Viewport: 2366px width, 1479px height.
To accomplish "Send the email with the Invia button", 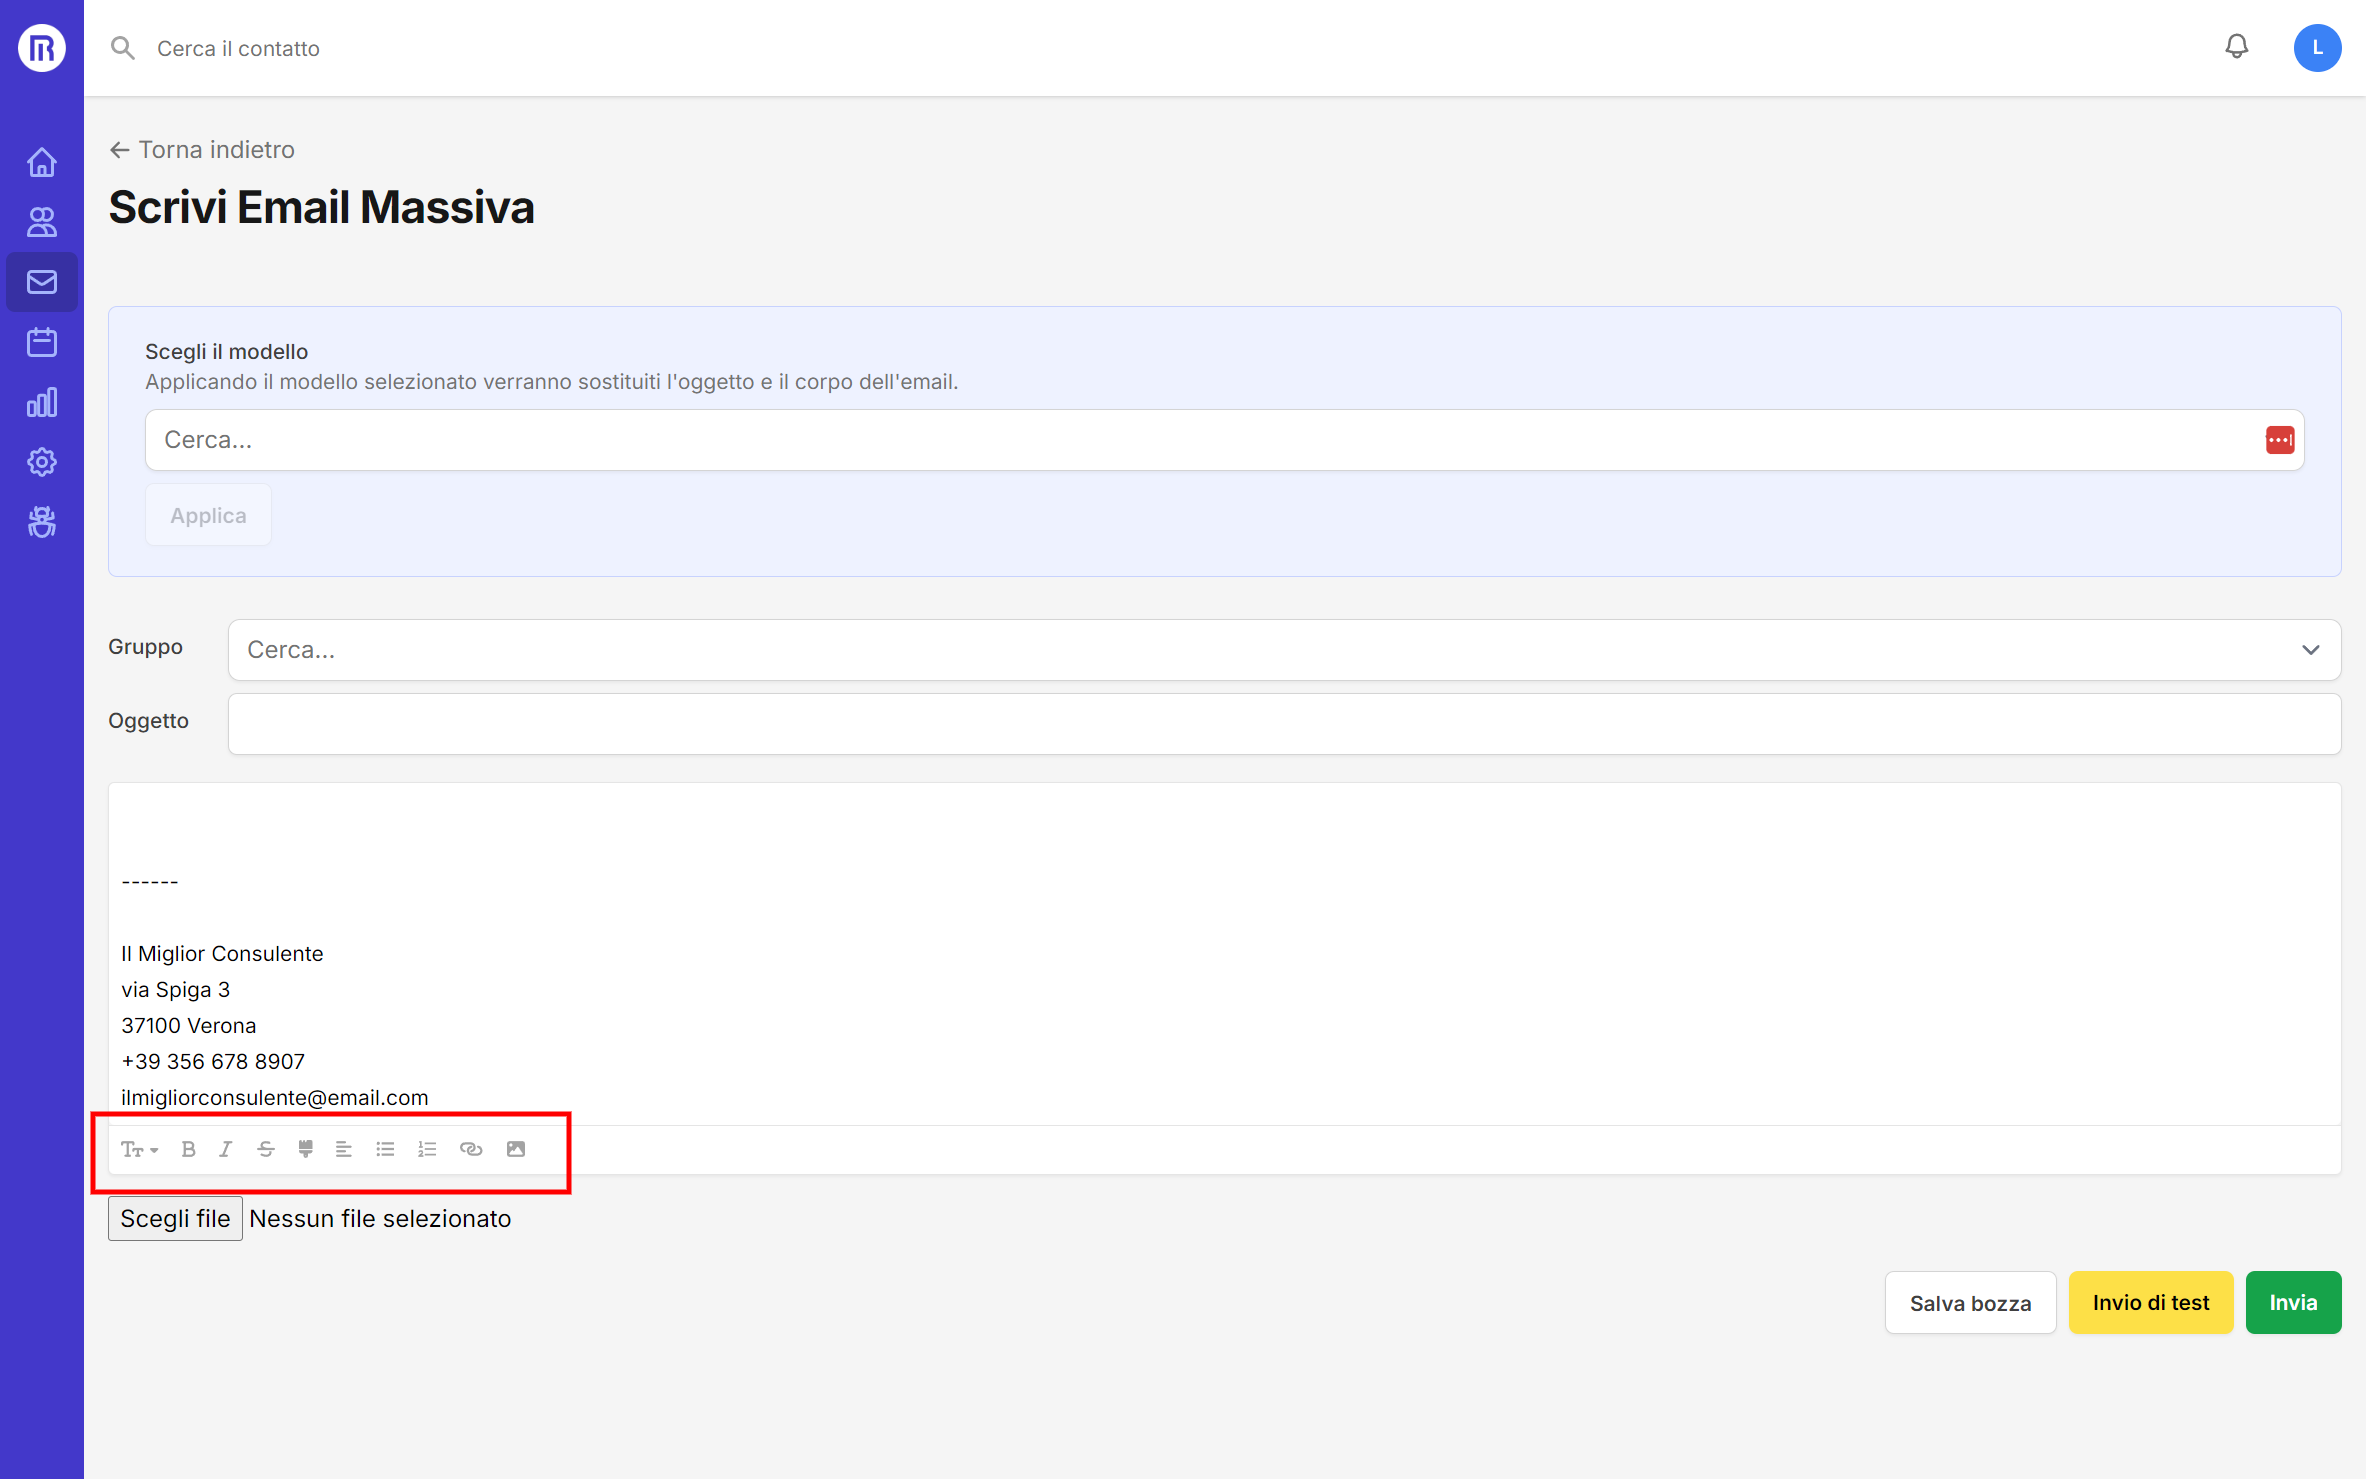I will pos(2293,1301).
